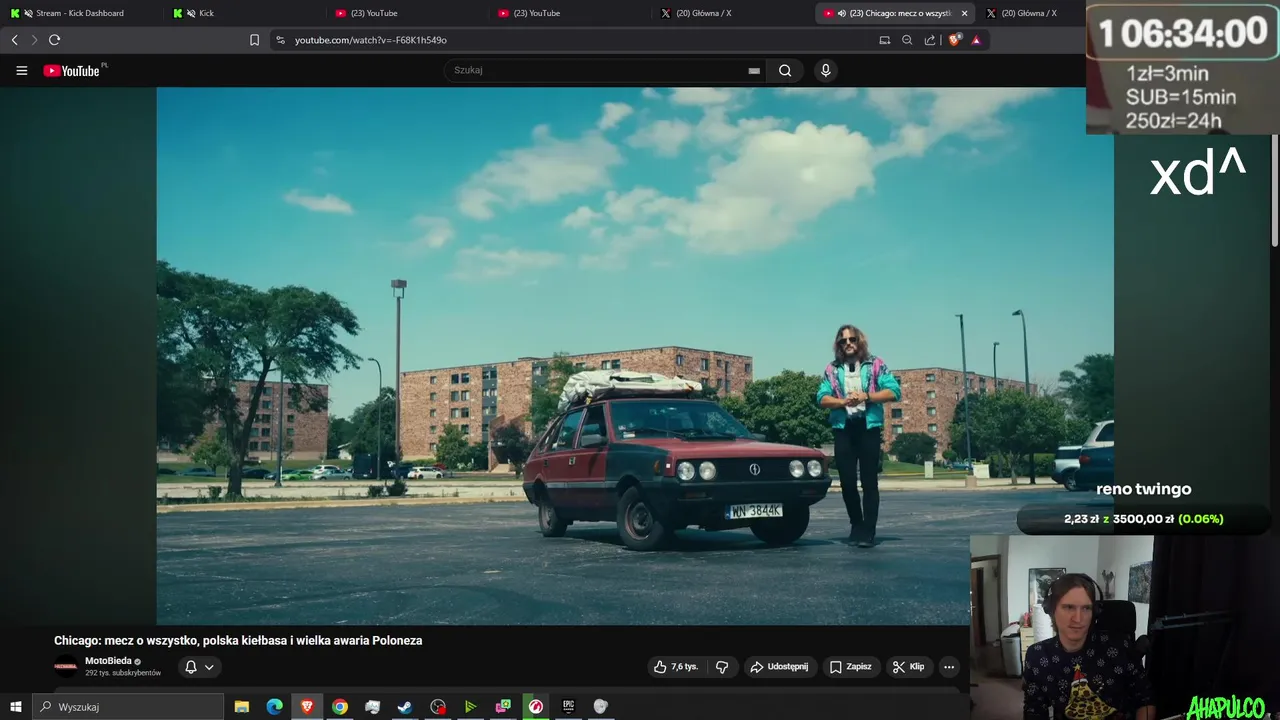1280x720 pixels.
Task: Like the video with 7,6 tys. thumbs up
Action: (676, 667)
